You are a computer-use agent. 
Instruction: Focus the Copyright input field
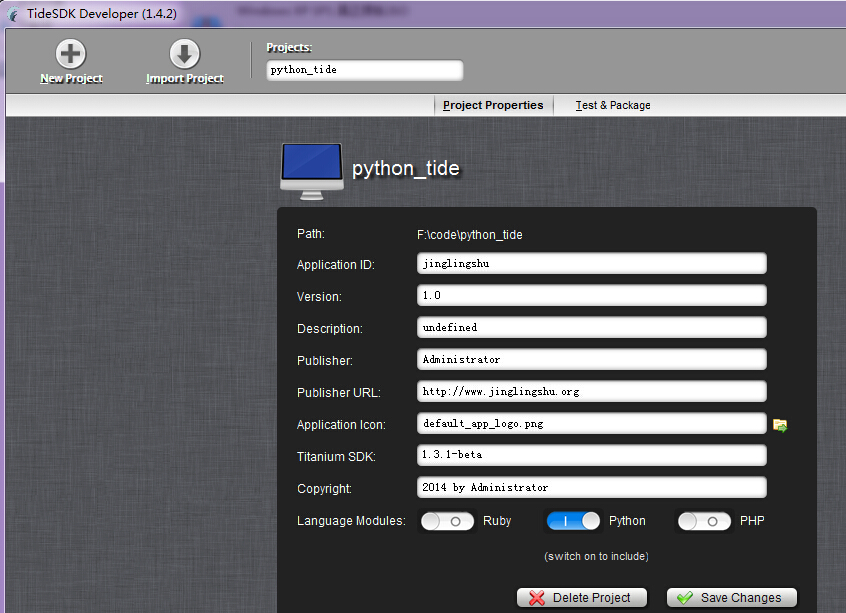(592, 487)
